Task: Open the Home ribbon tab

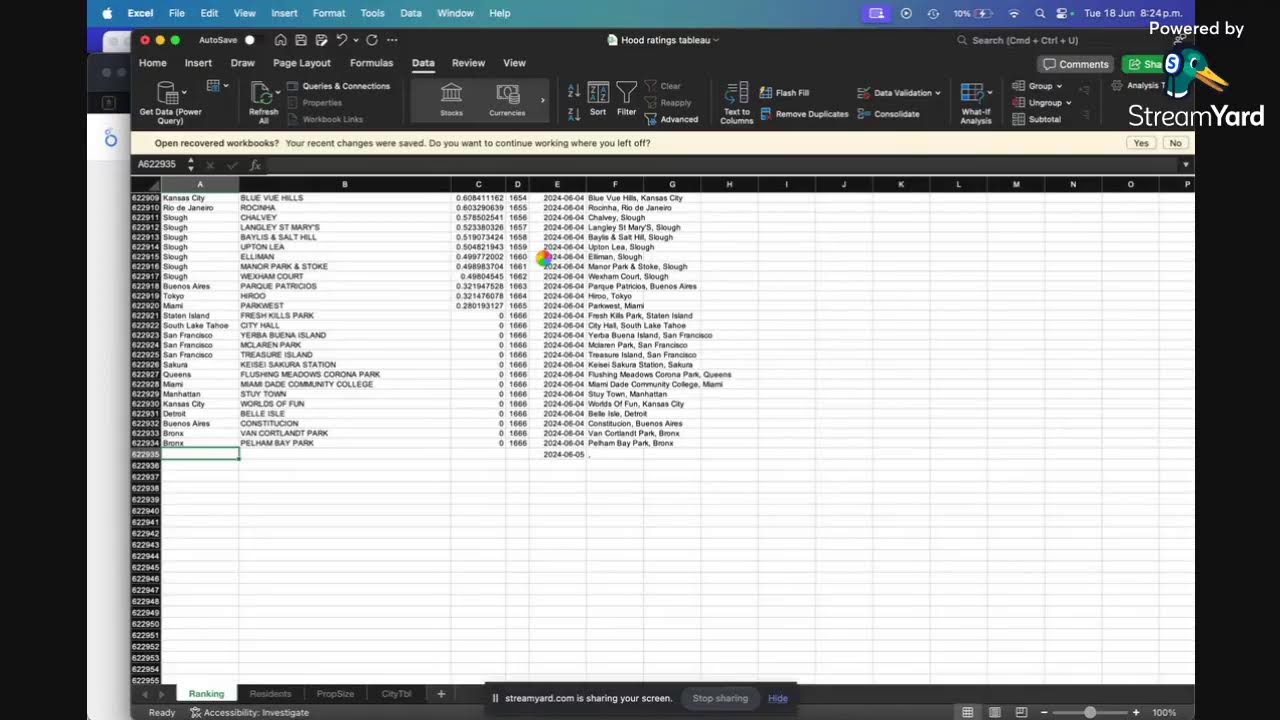Action: pyautogui.click(x=152, y=63)
